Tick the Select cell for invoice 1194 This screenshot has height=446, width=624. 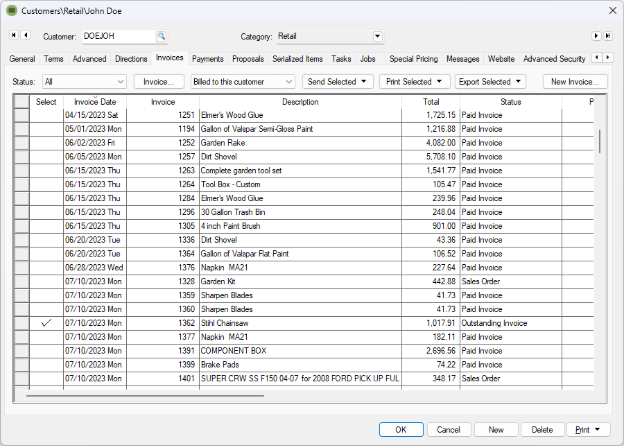pos(46,129)
